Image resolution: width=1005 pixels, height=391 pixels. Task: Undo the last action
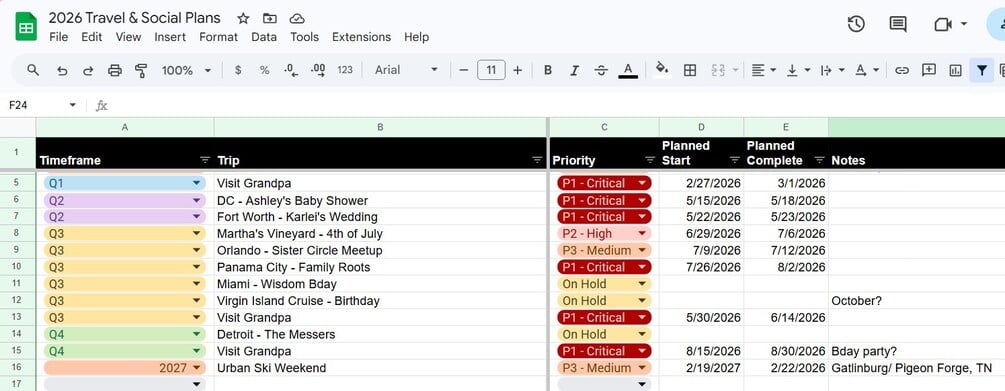[x=62, y=71]
